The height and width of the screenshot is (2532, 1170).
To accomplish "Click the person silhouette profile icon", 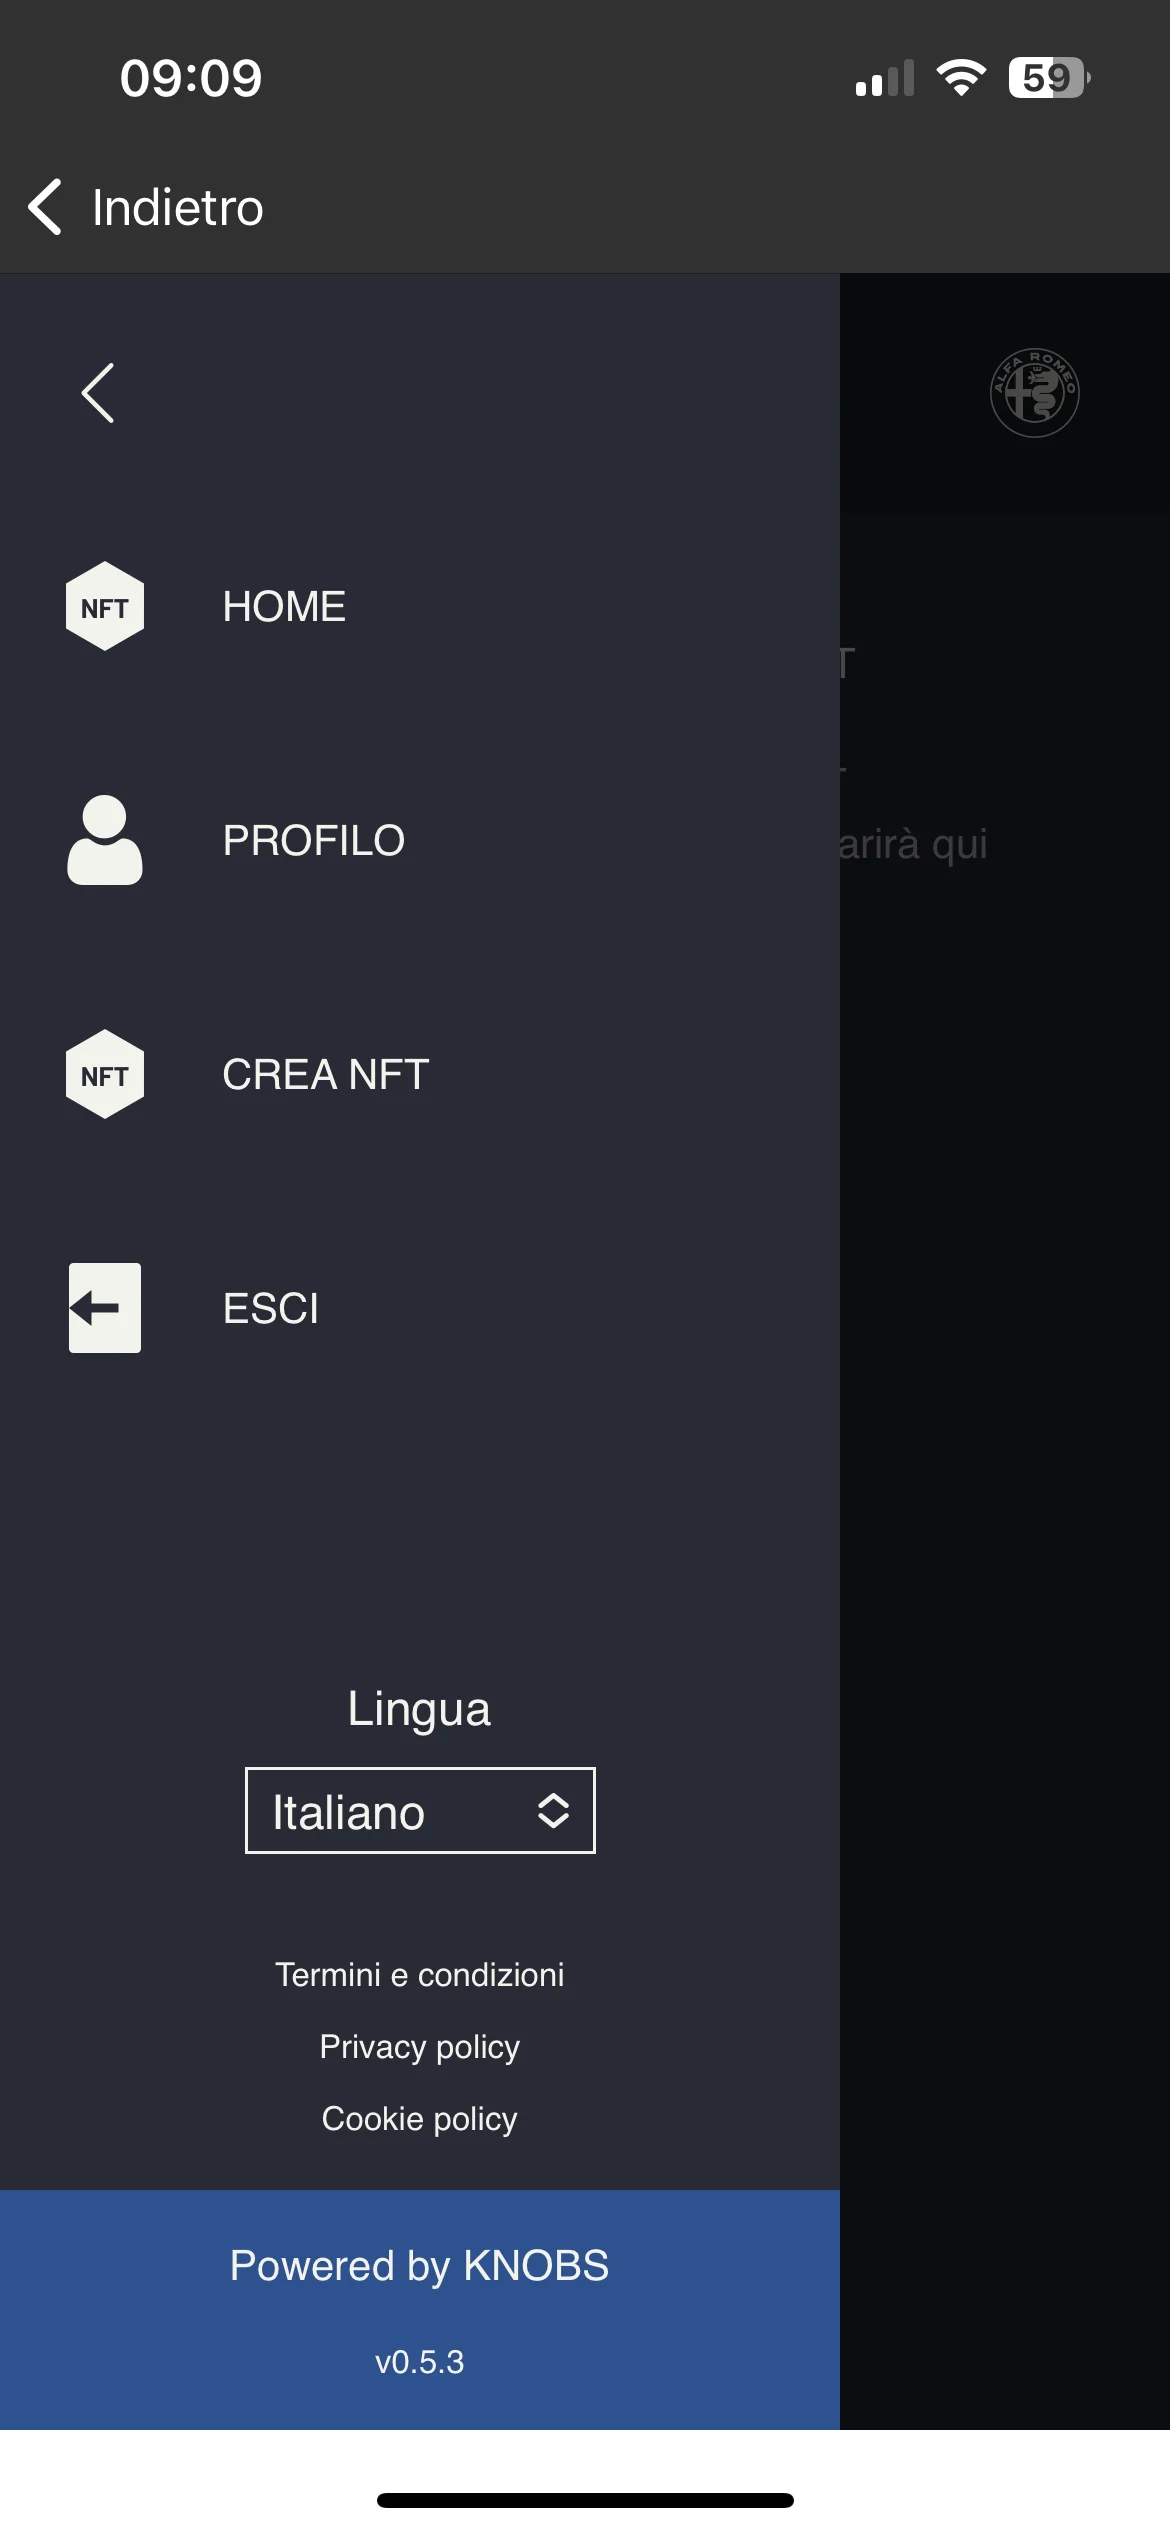I will [x=105, y=840].
